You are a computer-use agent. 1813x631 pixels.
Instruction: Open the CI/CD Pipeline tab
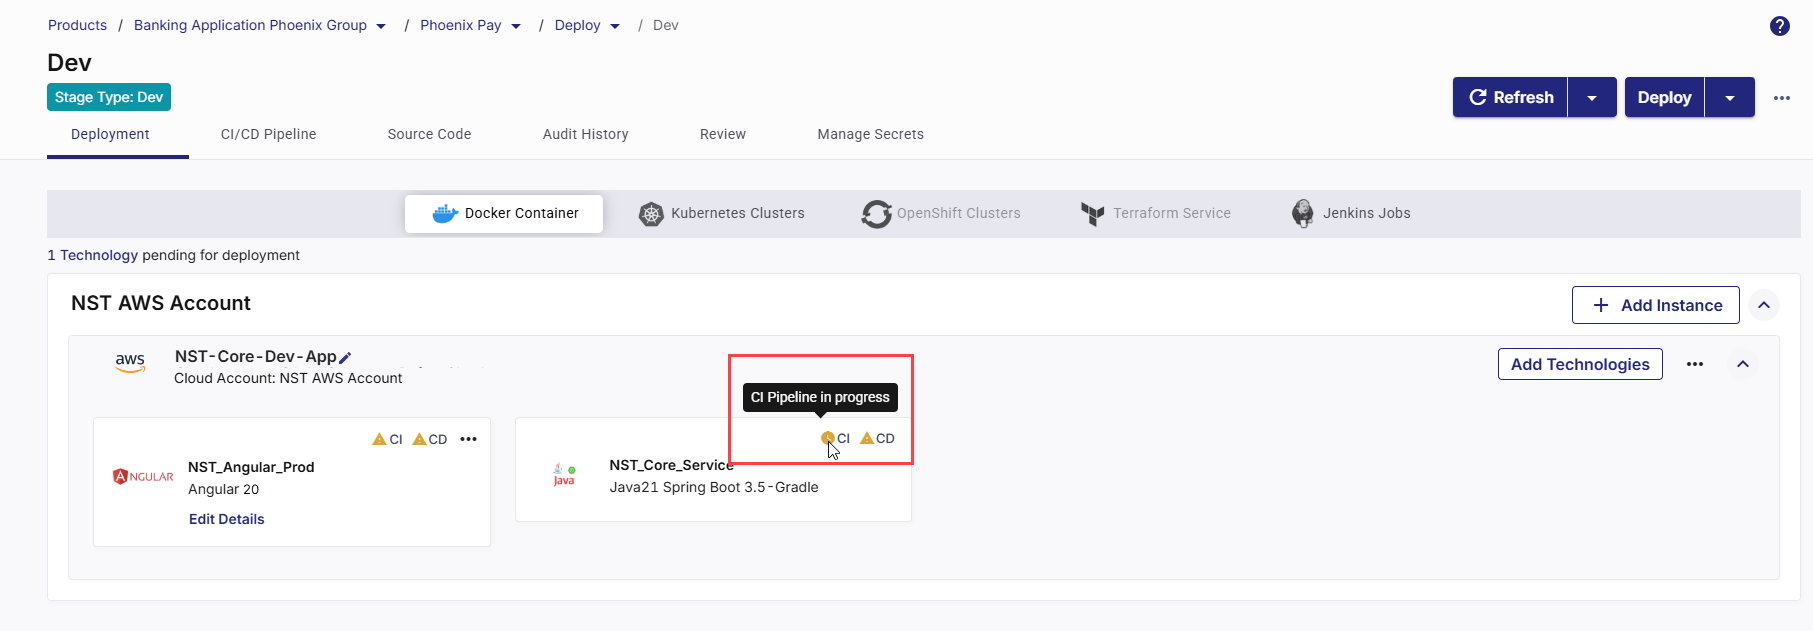(268, 134)
